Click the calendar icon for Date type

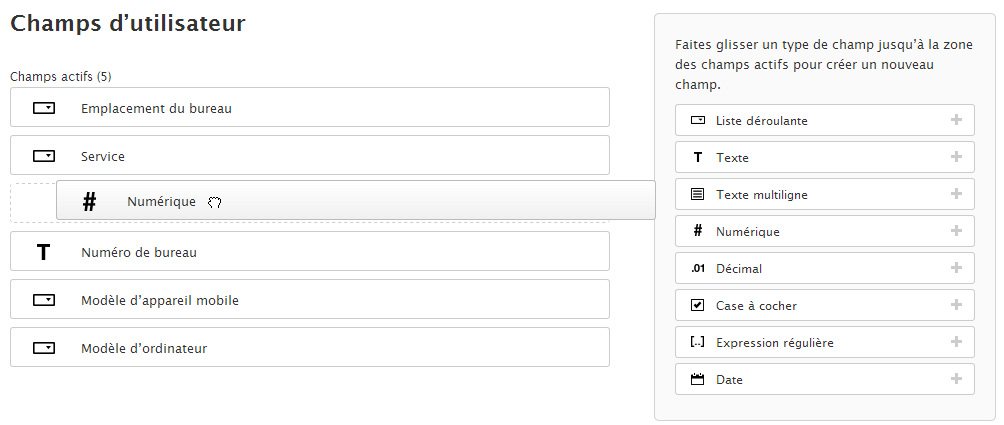[x=697, y=380]
